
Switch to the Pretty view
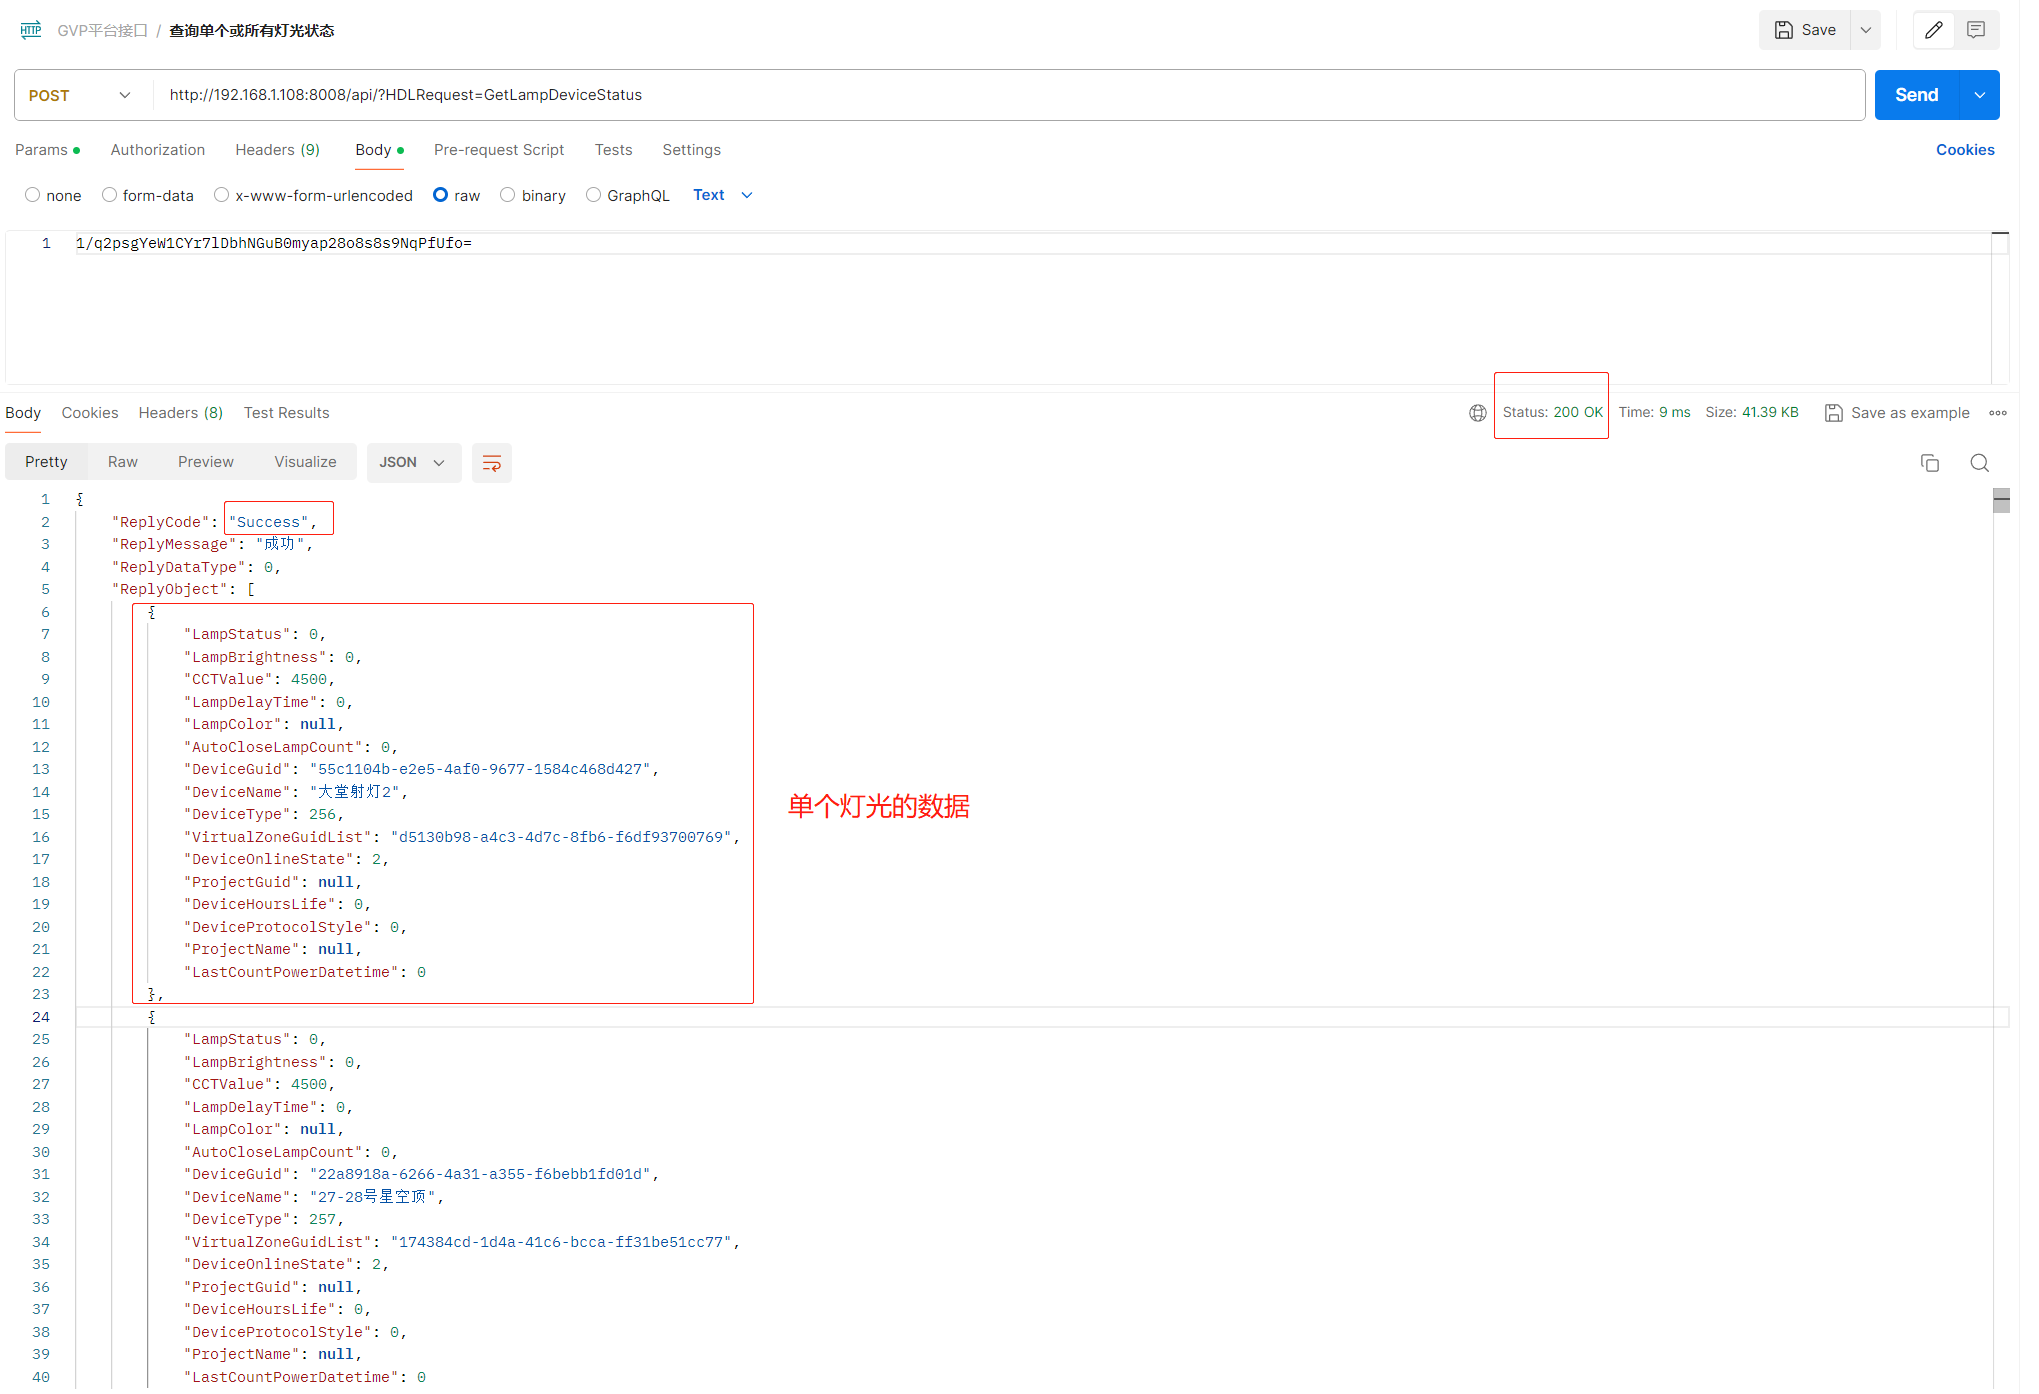point(46,463)
